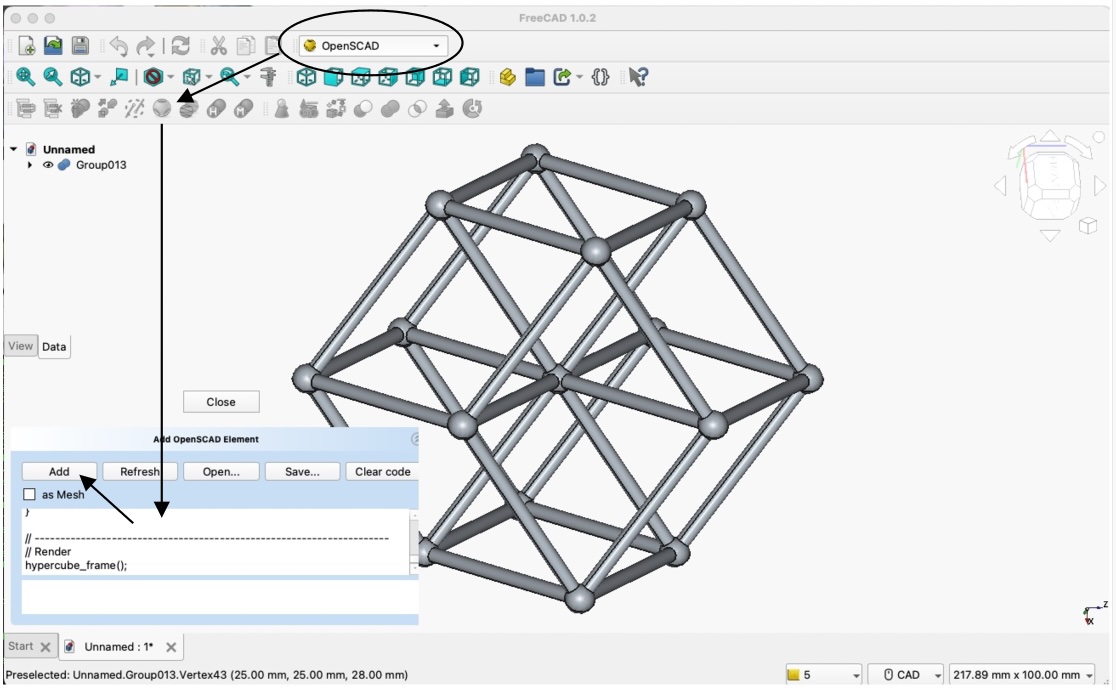
Task: Click the Cut scissors icon
Action: pos(218,46)
